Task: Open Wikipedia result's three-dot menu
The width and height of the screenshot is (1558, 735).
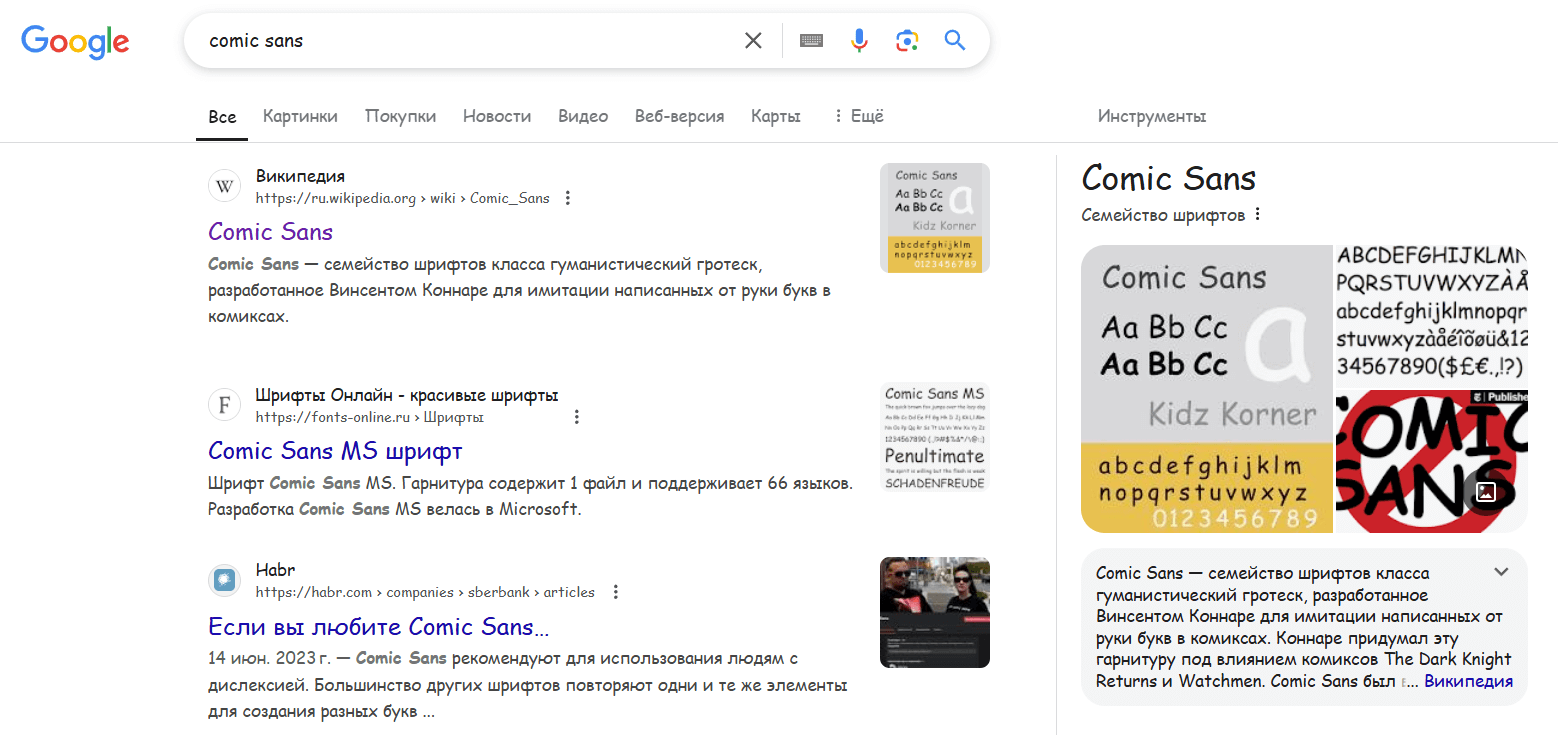Action: click(568, 198)
